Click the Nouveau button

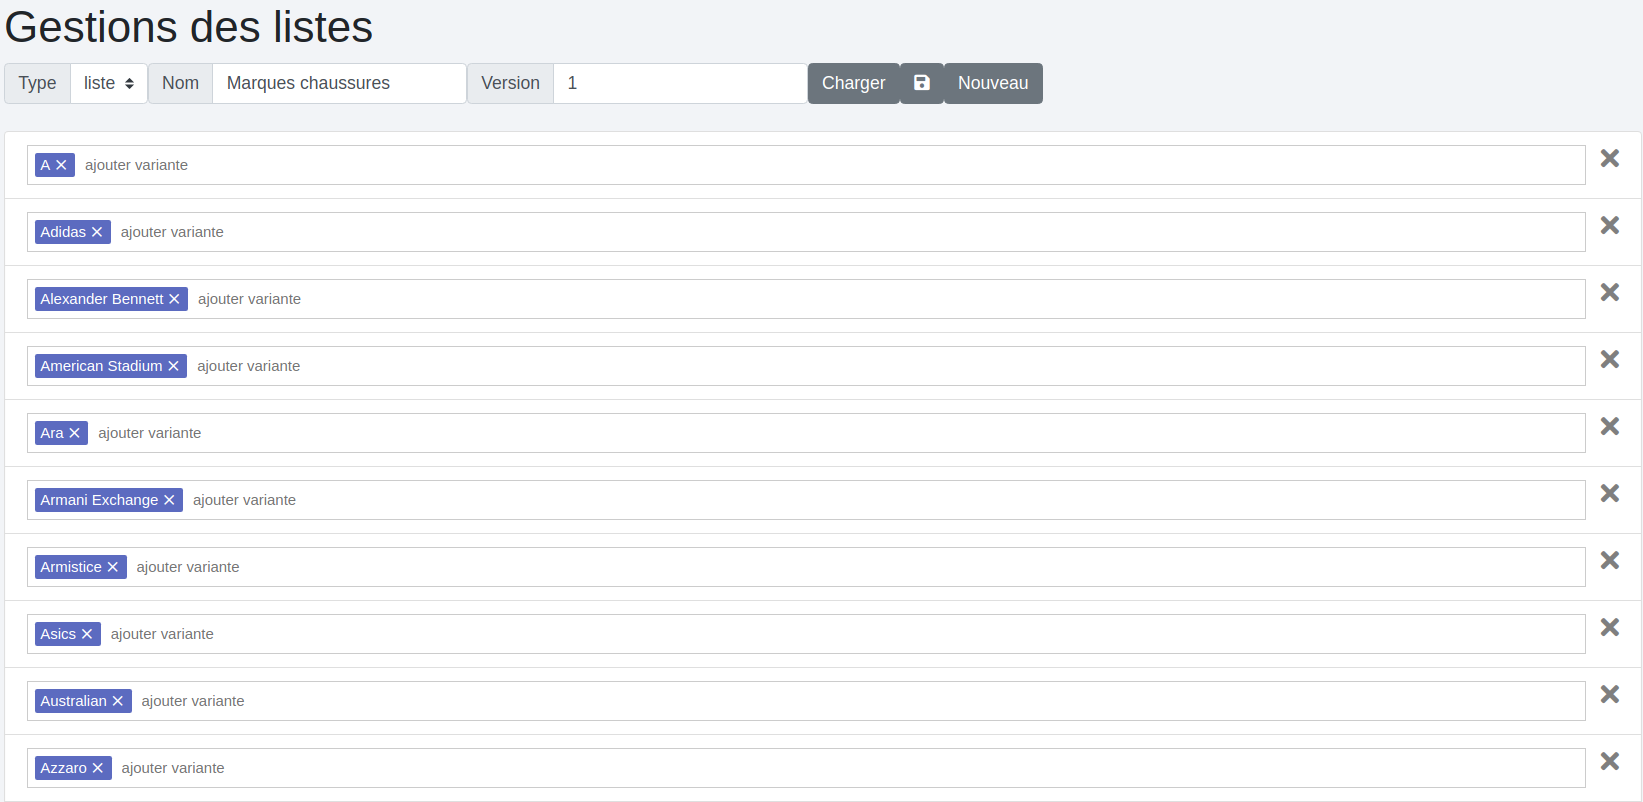[x=992, y=83]
